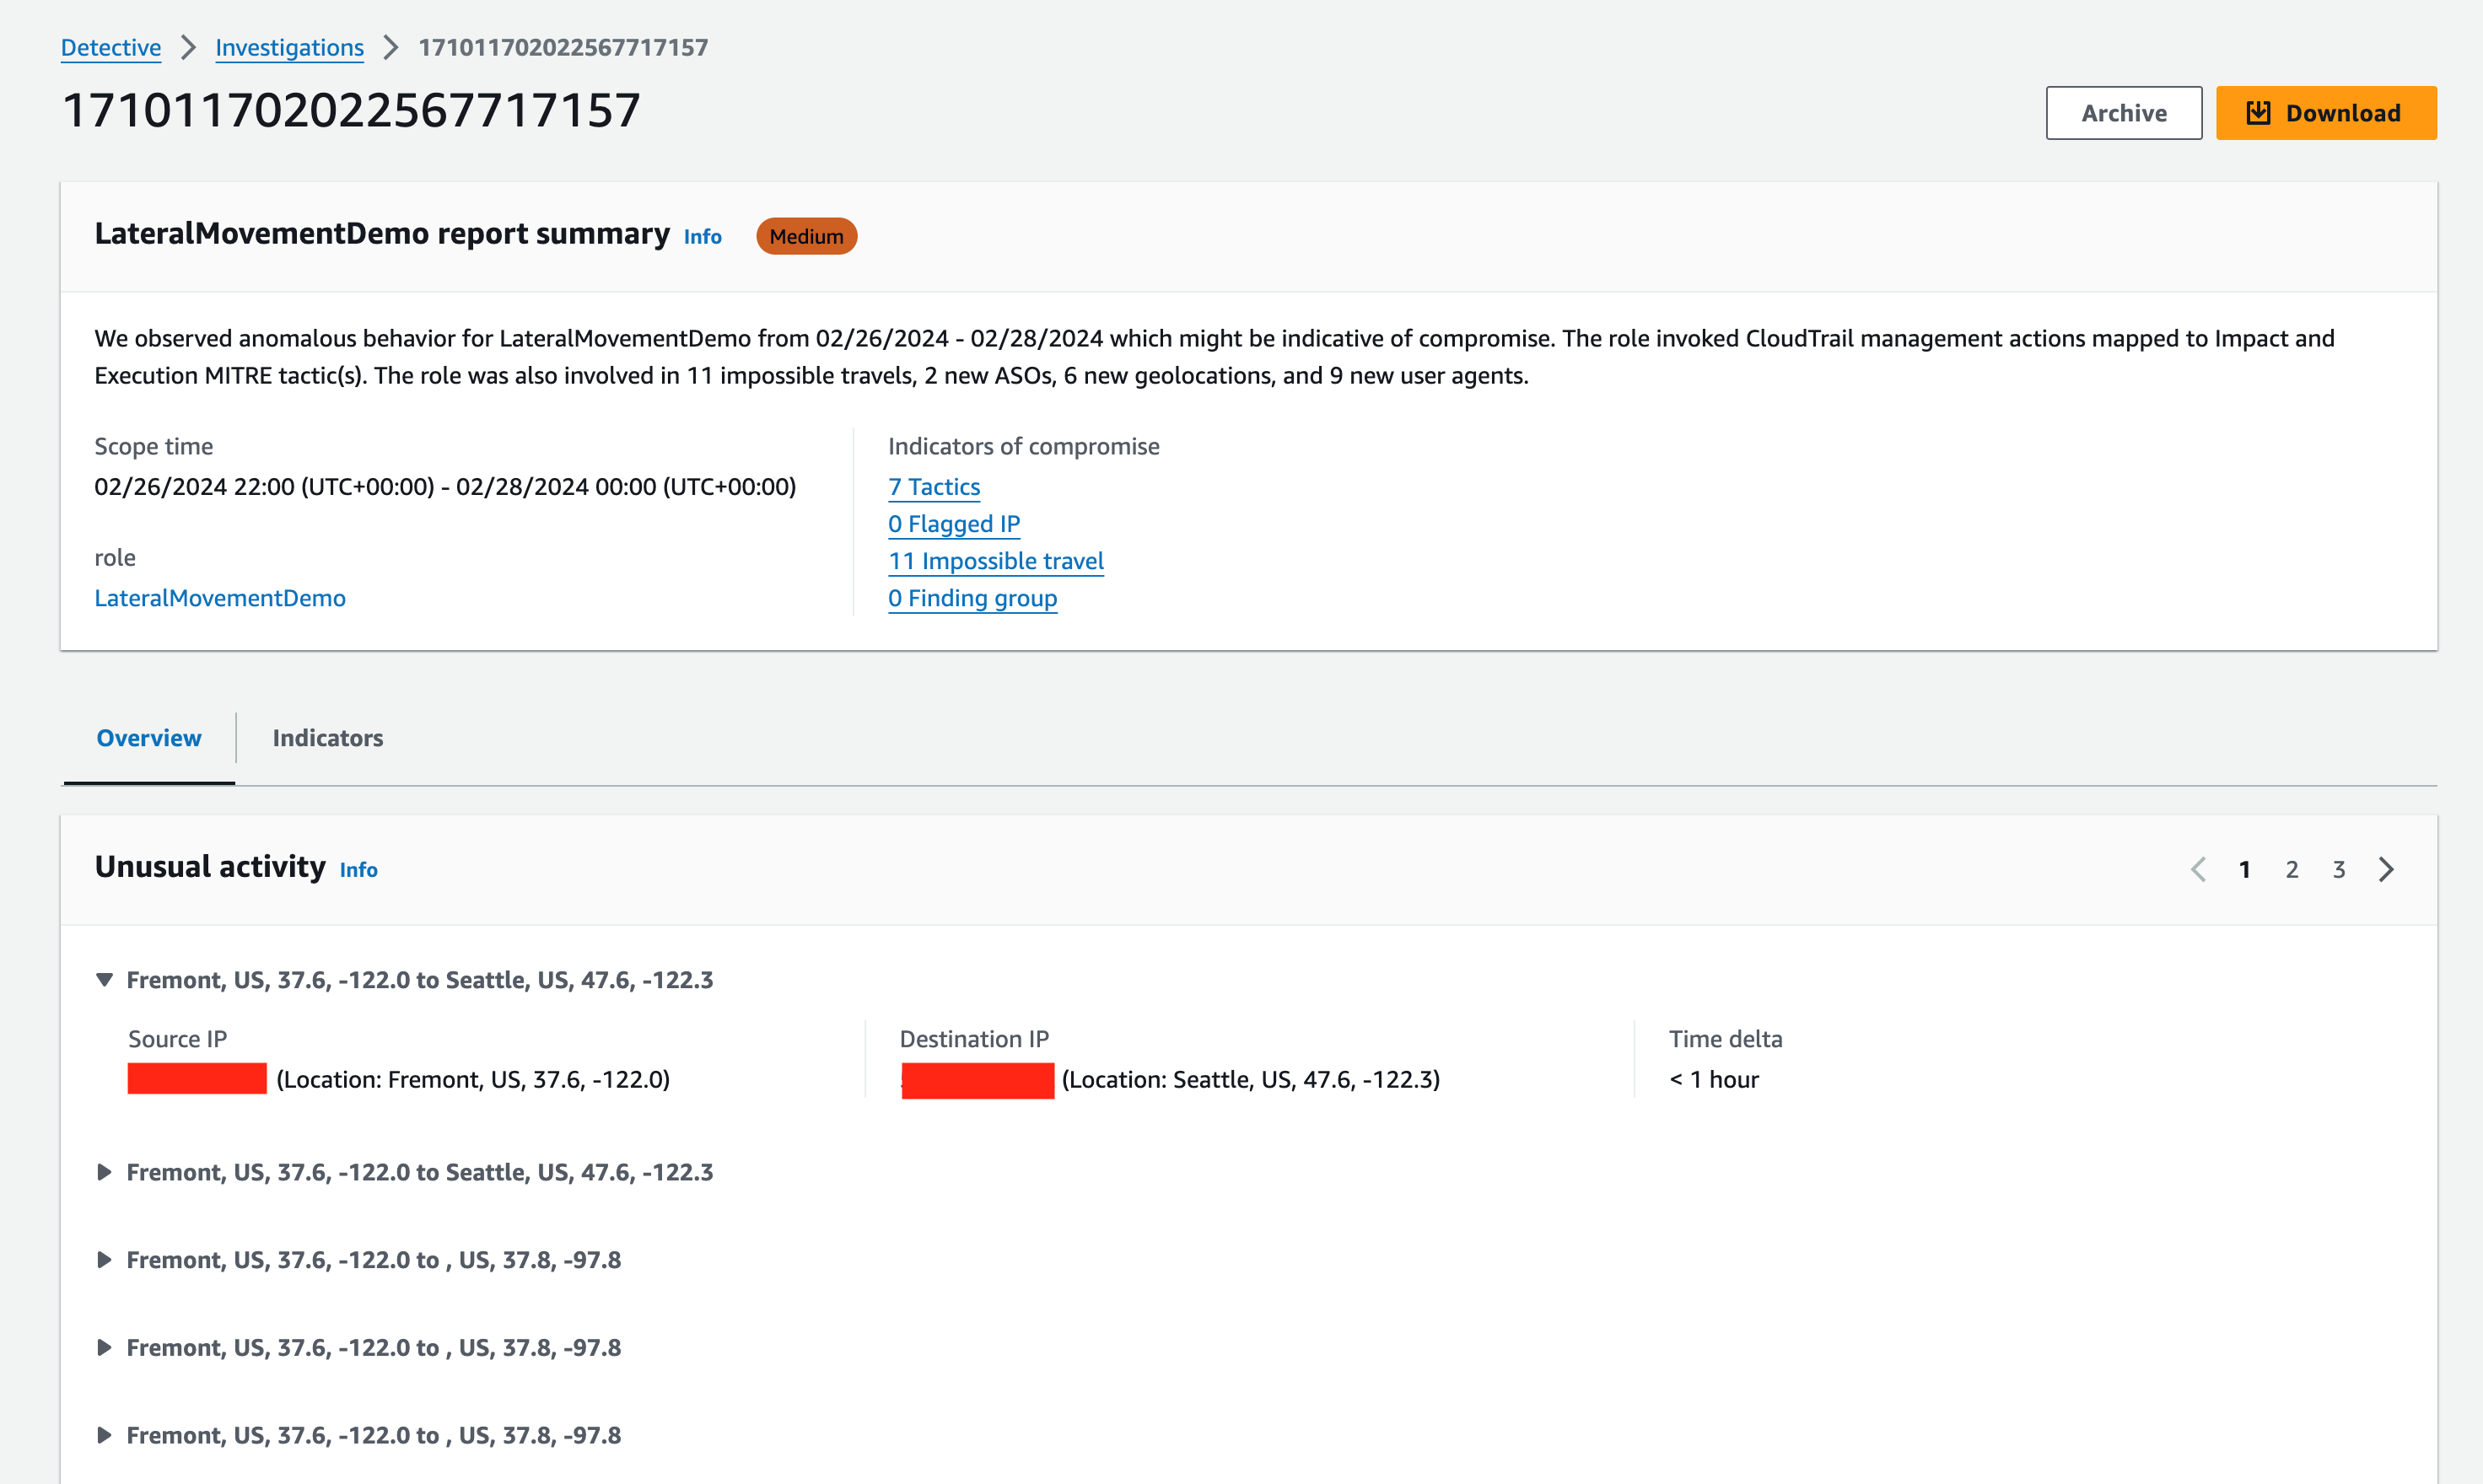
Task: Open the LateralMovementDemo role link
Action: 220,598
